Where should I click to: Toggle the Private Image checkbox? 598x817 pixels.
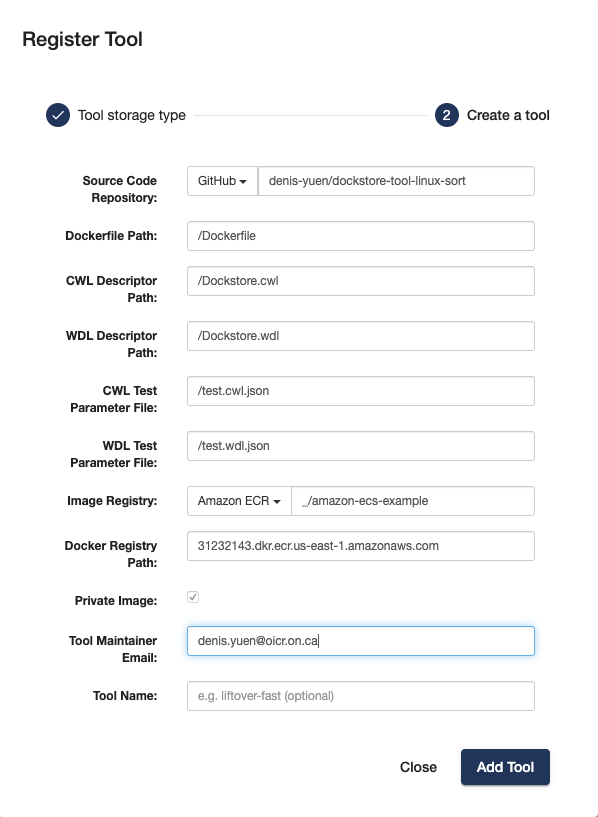[192, 597]
